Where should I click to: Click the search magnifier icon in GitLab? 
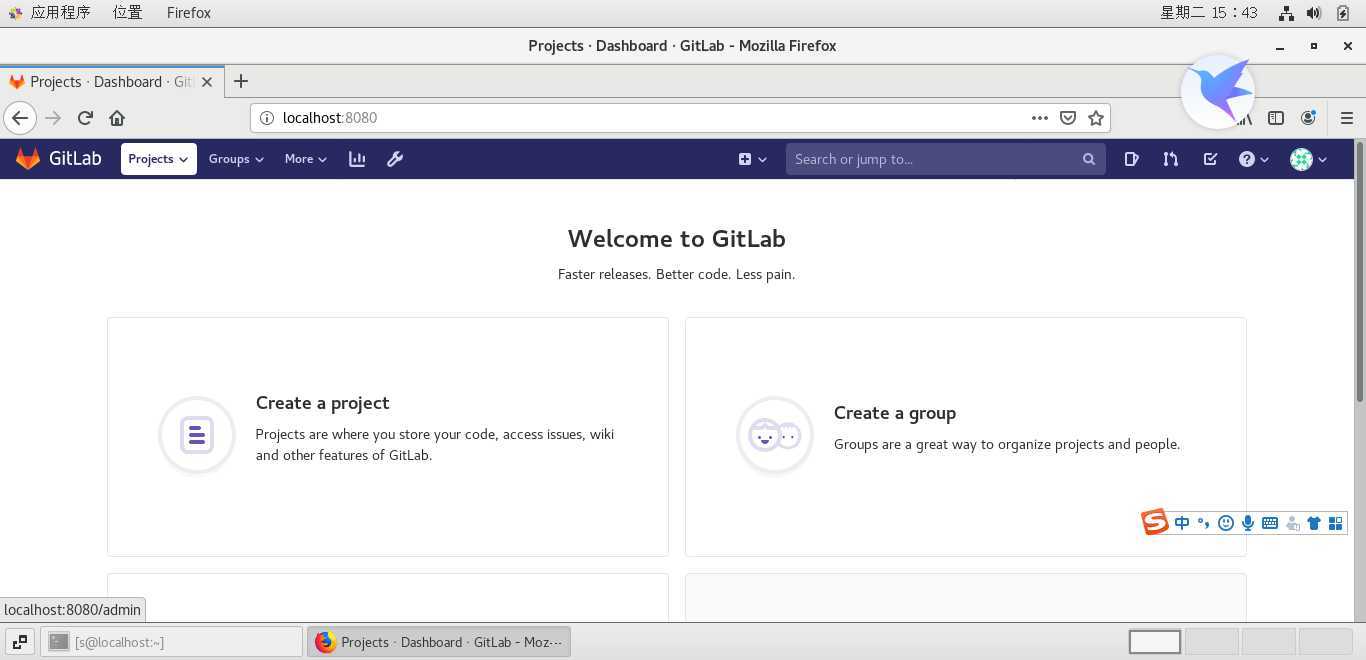(x=1089, y=159)
